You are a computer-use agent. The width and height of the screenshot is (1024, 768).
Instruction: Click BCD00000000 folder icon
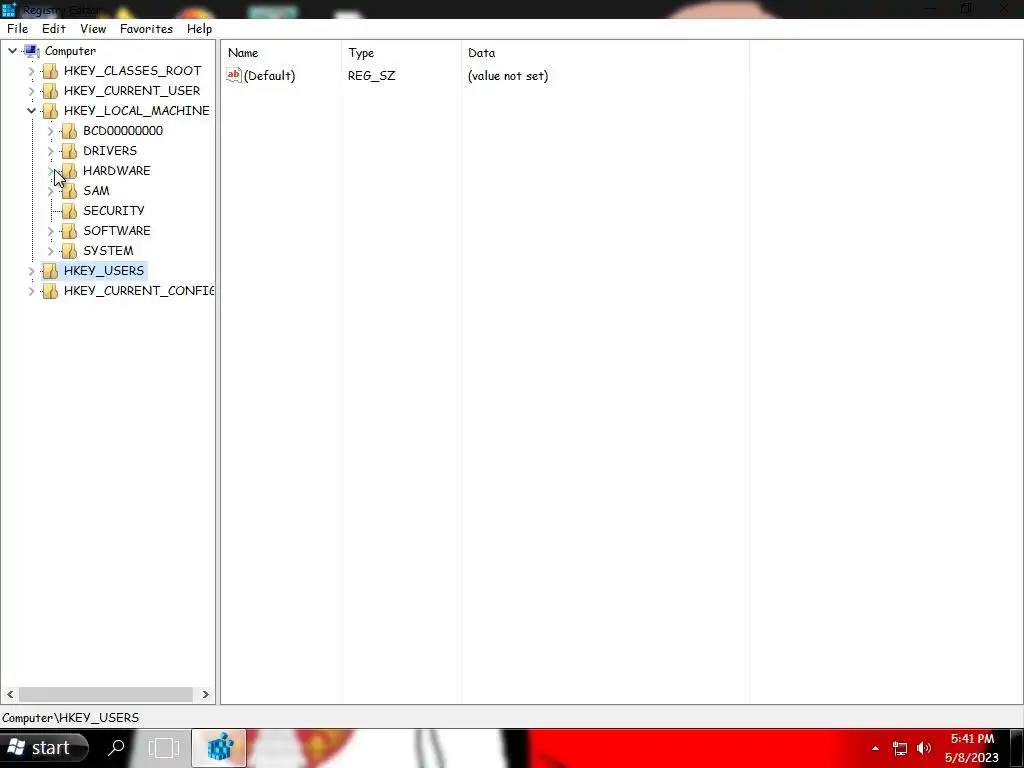[x=69, y=131]
